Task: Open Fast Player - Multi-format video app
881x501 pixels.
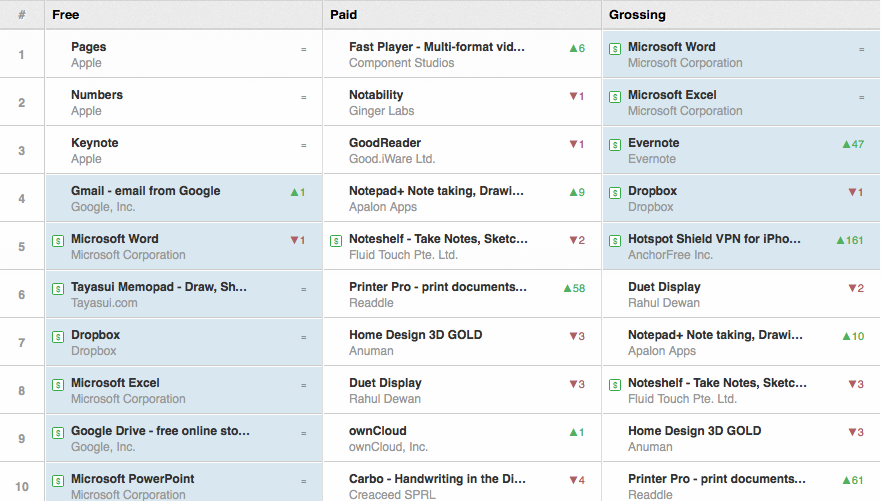Action: [437, 47]
